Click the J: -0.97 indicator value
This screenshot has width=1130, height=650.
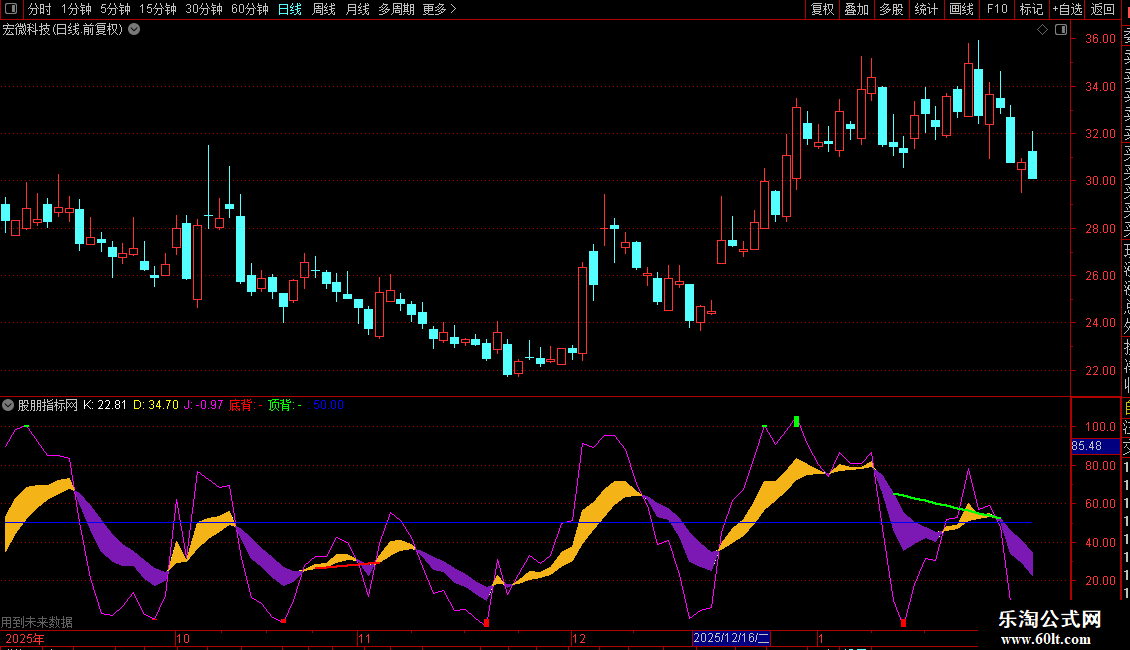point(203,405)
